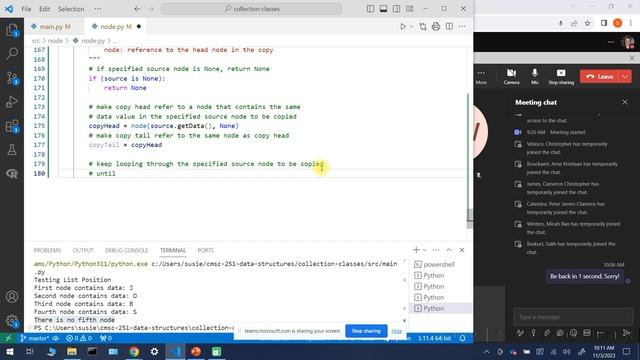Screen dimensions: 640x360
Task: Switch to the PROBLEMS panel tab
Action: pos(47,250)
